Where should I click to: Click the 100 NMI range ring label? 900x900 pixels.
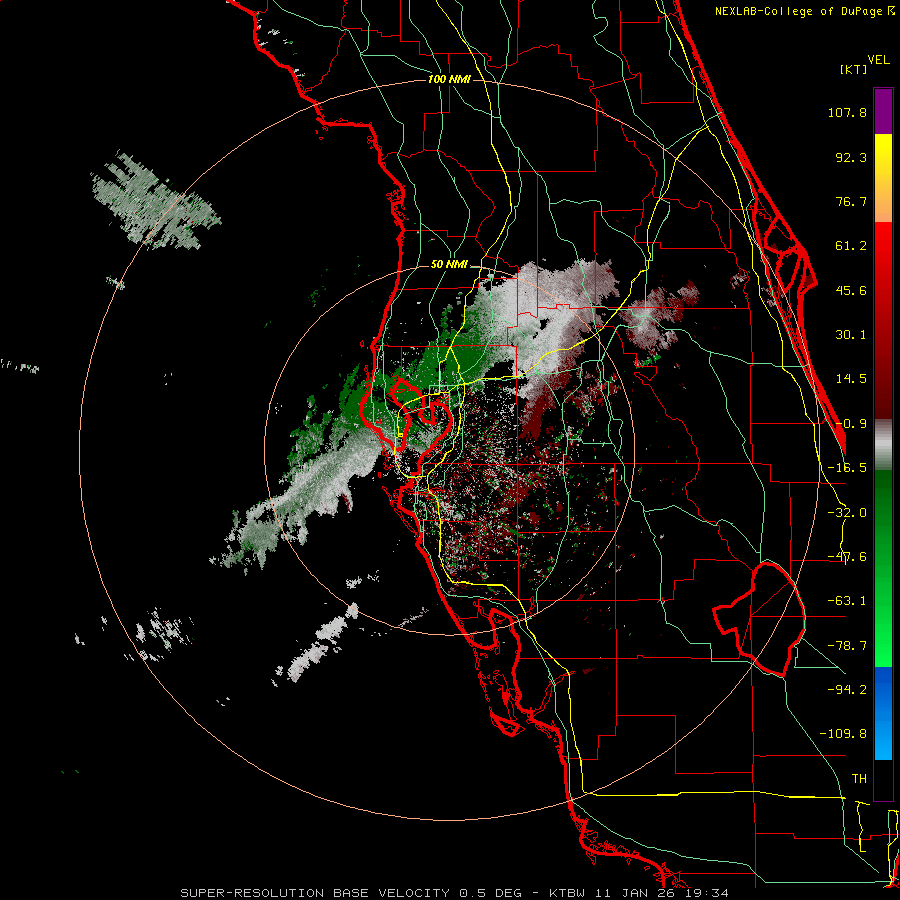[x=449, y=79]
